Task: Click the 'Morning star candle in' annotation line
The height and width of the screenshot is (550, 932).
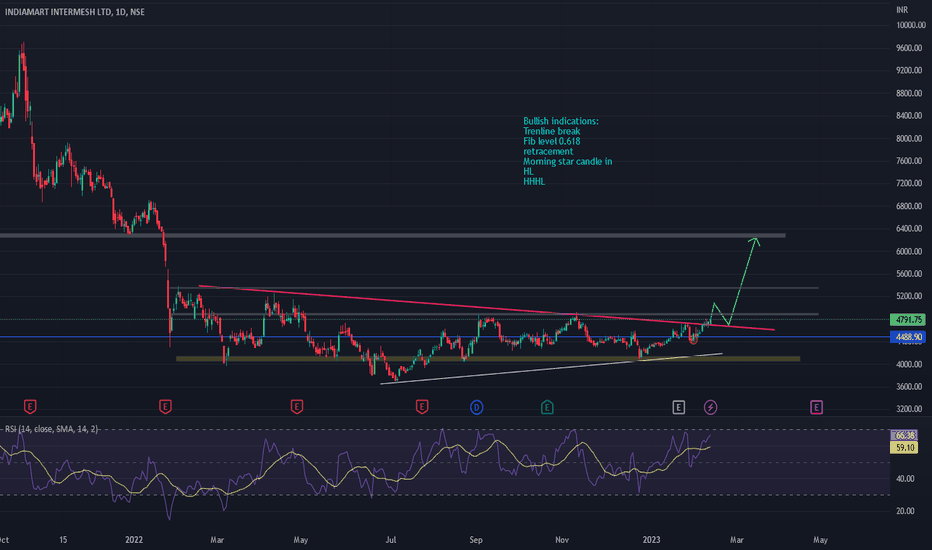Action: coord(567,161)
